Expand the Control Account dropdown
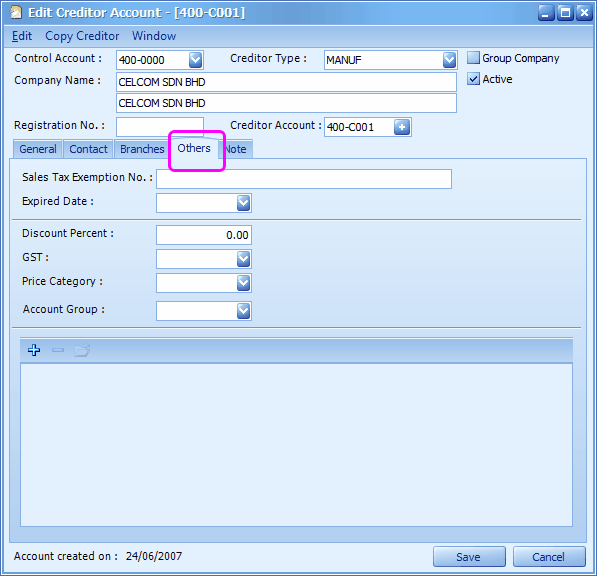This screenshot has height=576, width=597. [195, 60]
